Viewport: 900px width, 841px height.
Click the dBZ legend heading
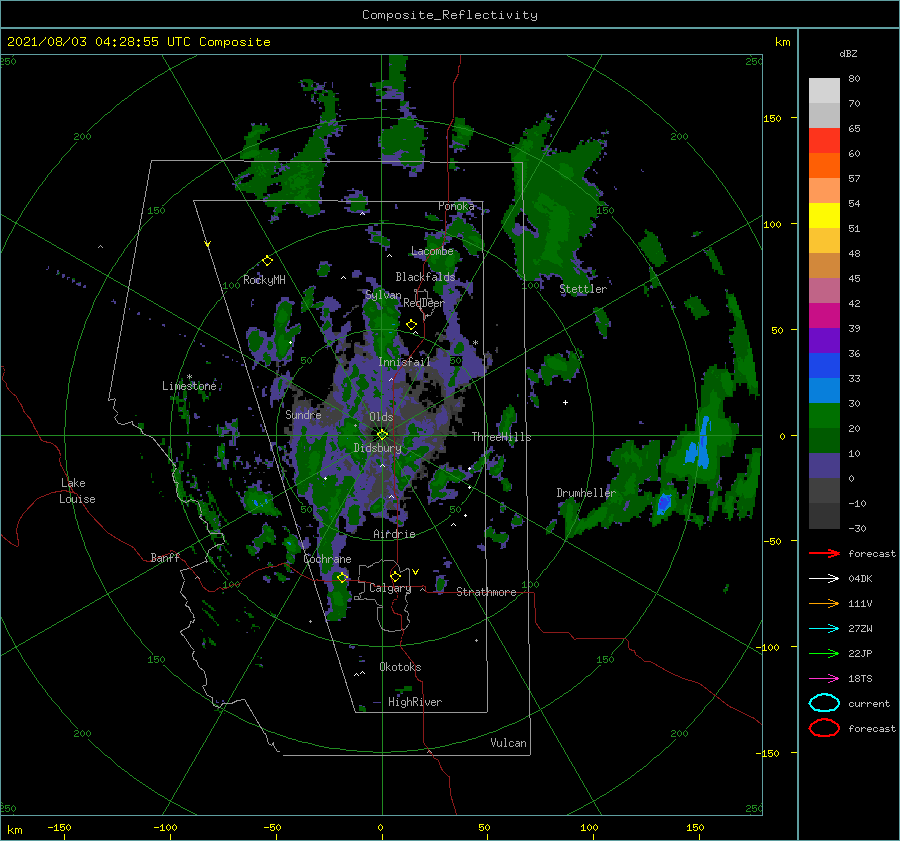pos(848,54)
